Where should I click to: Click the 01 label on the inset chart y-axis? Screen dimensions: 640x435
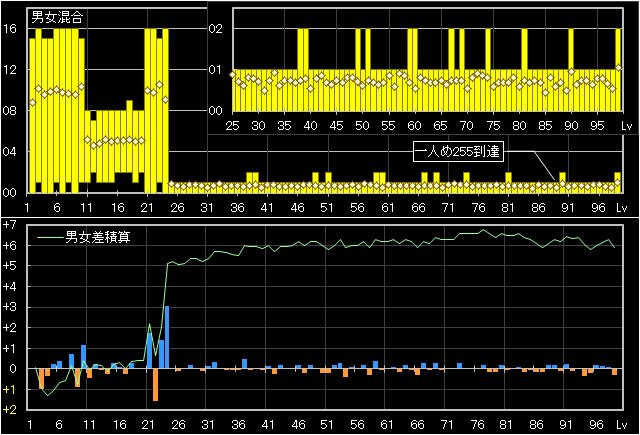[x=216, y=70]
